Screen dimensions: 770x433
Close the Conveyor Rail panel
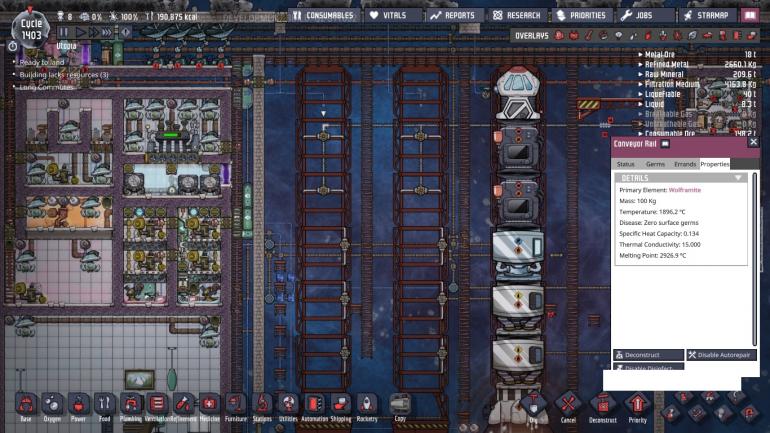[x=753, y=142]
